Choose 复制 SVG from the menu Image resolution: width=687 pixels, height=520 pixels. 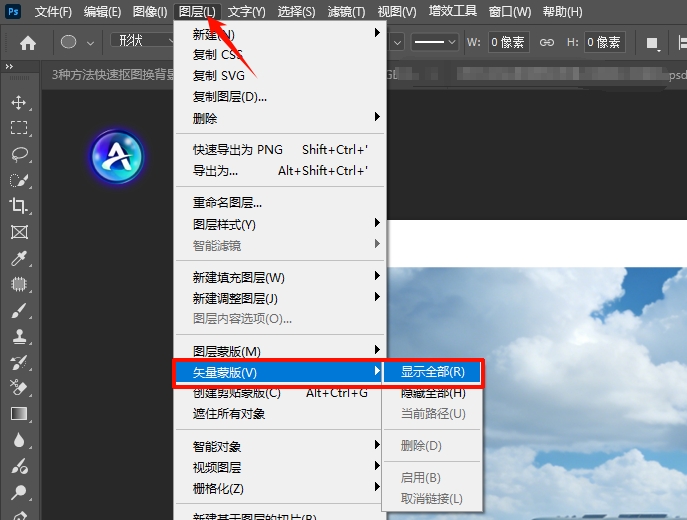280,76
